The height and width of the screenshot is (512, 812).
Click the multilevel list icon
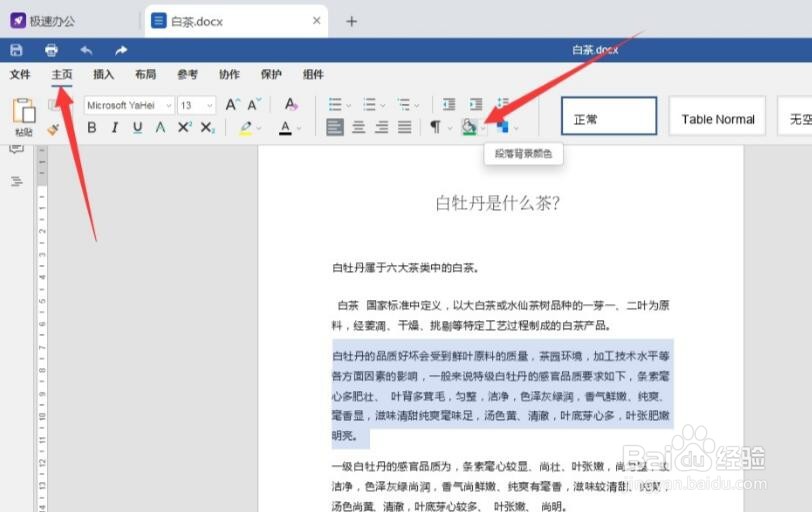(403, 105)
